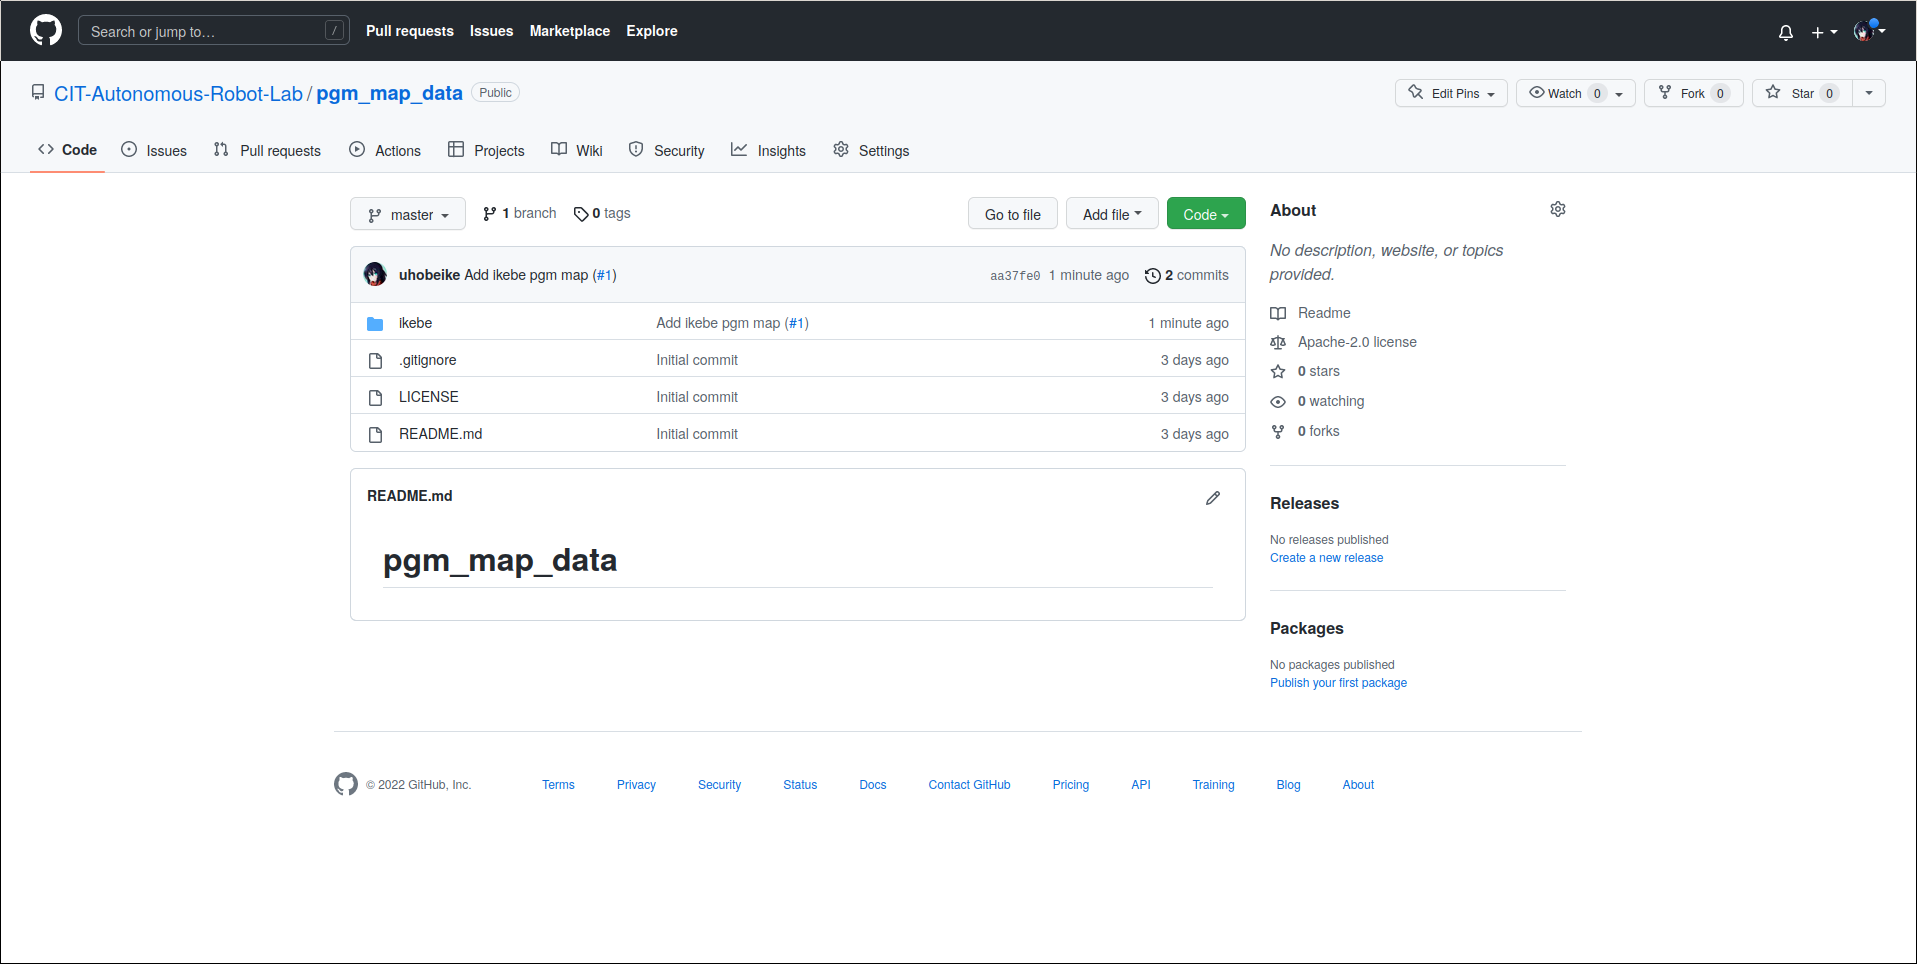This screenshot has width=1917, height=964.
Task: Go to Explore
Action: (x=652, y=31)
